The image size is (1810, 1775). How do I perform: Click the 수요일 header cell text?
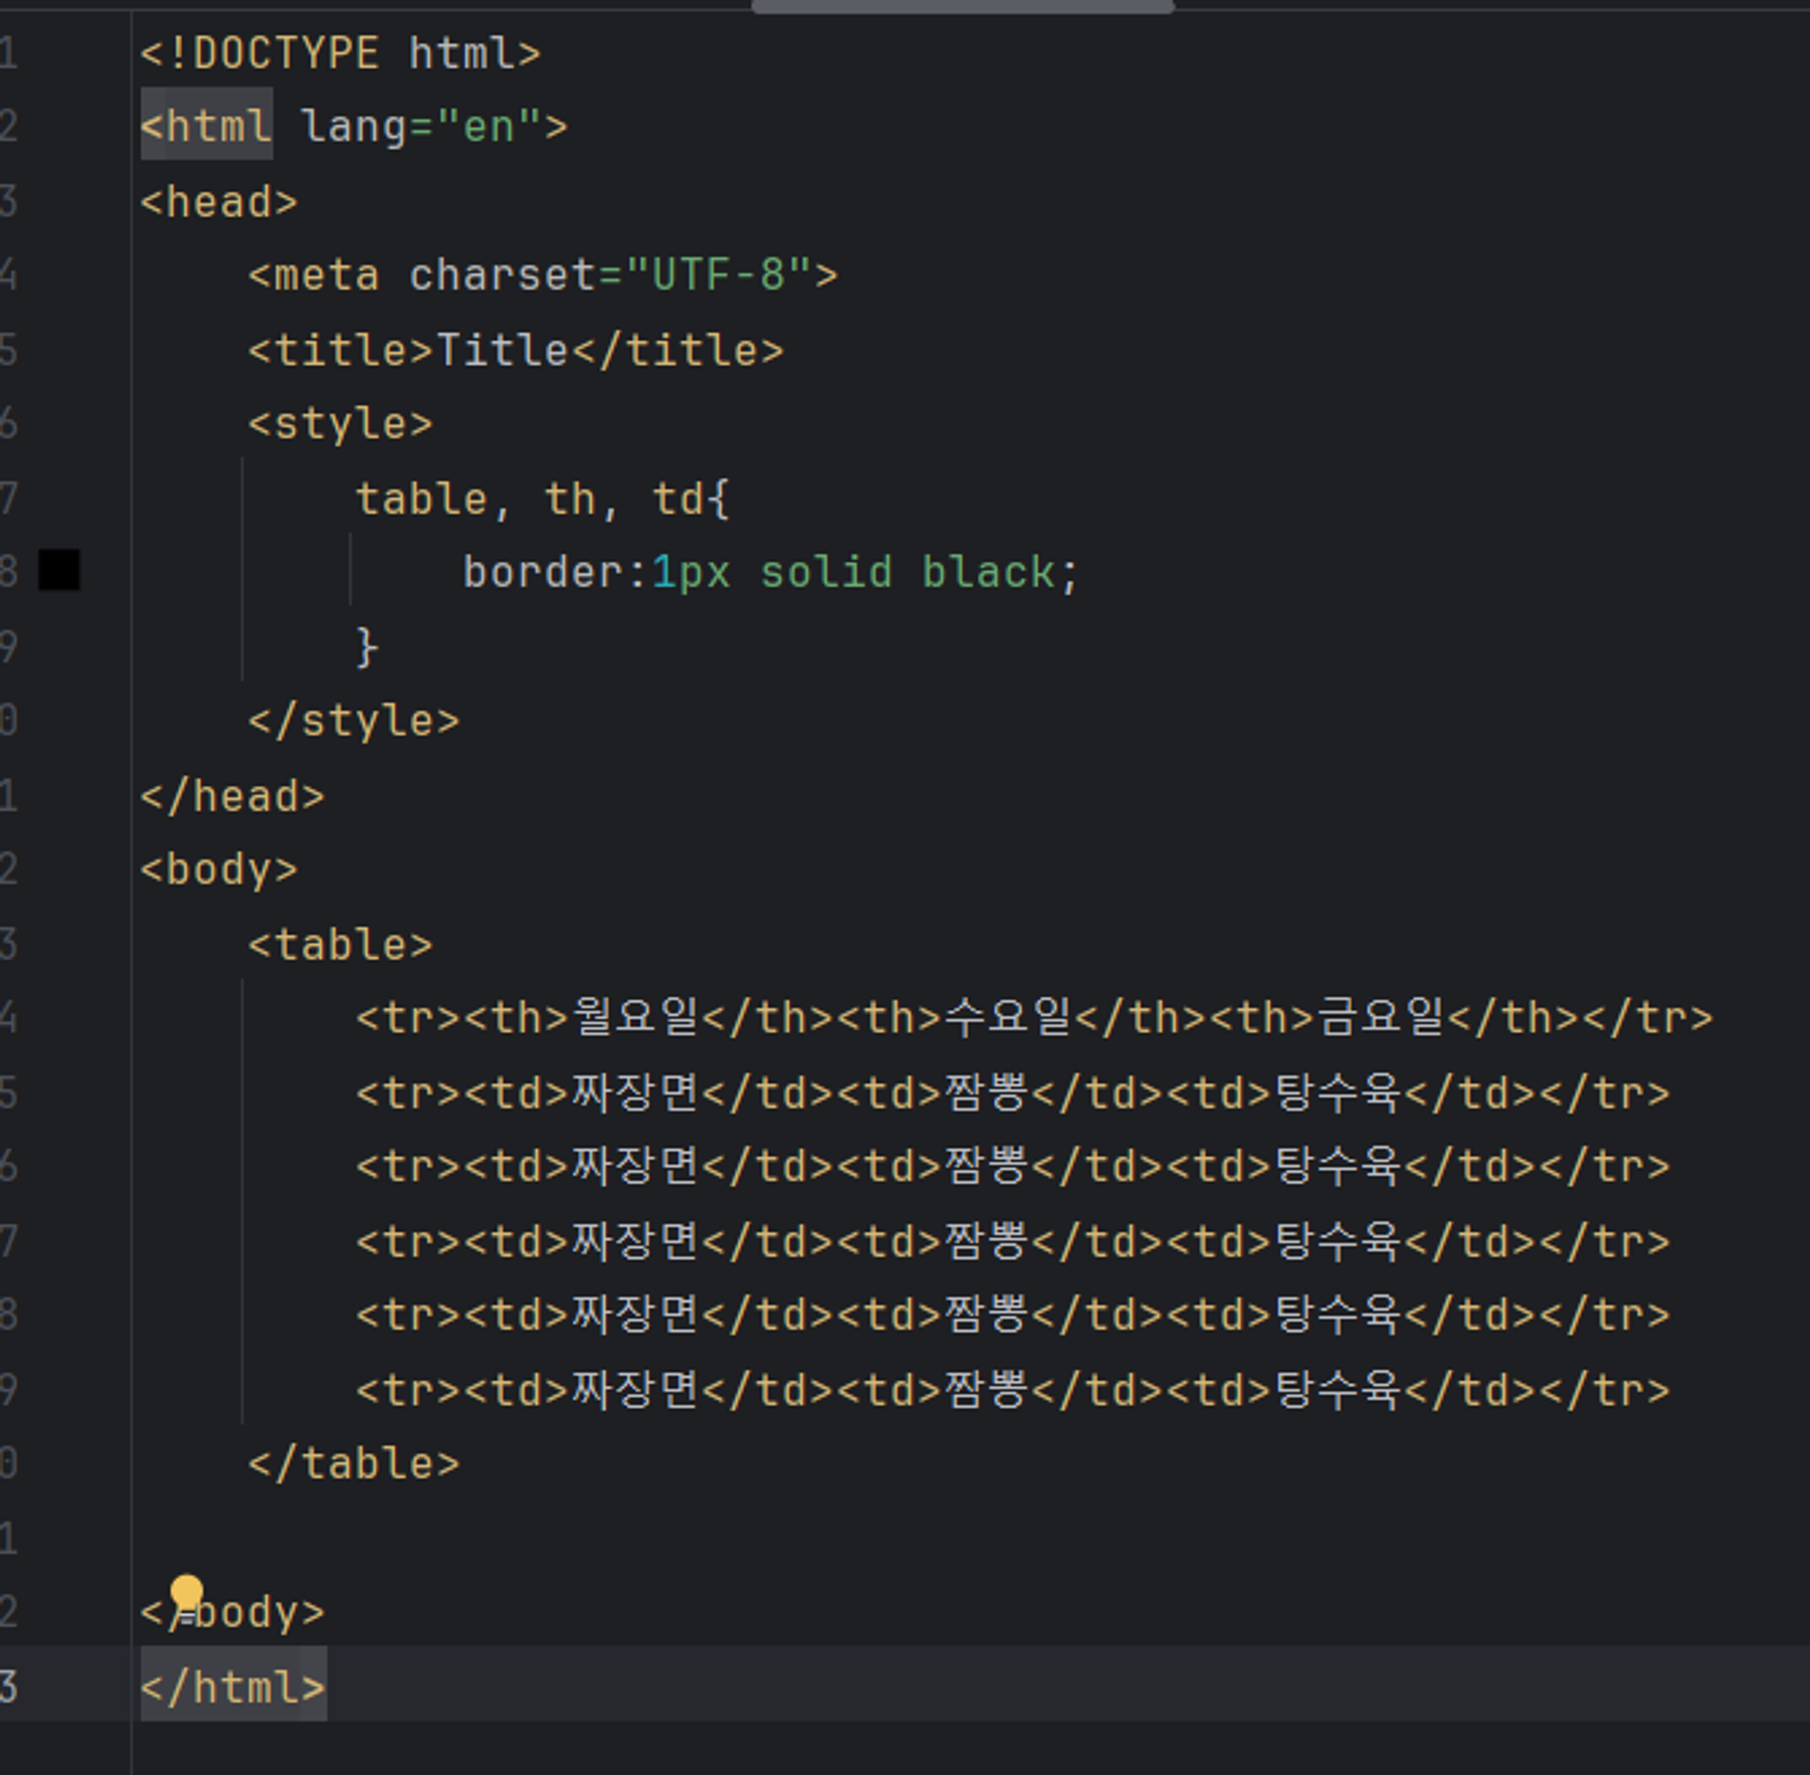click(x=1008, y=1017)
